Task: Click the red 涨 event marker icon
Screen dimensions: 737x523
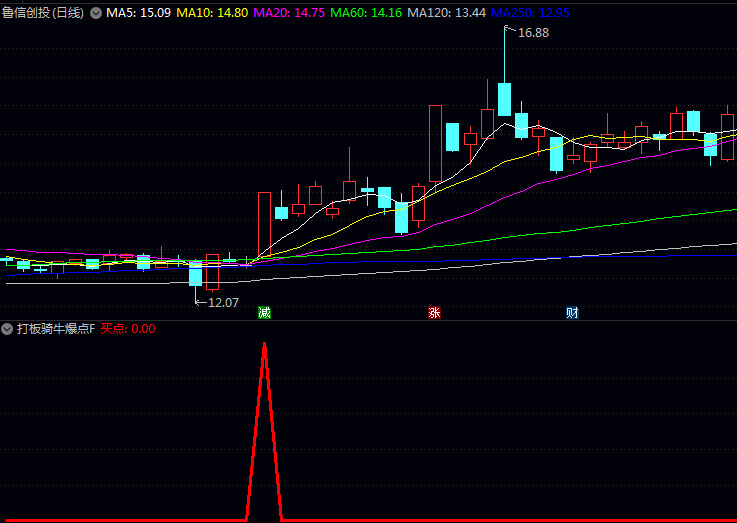Action: 434,312
